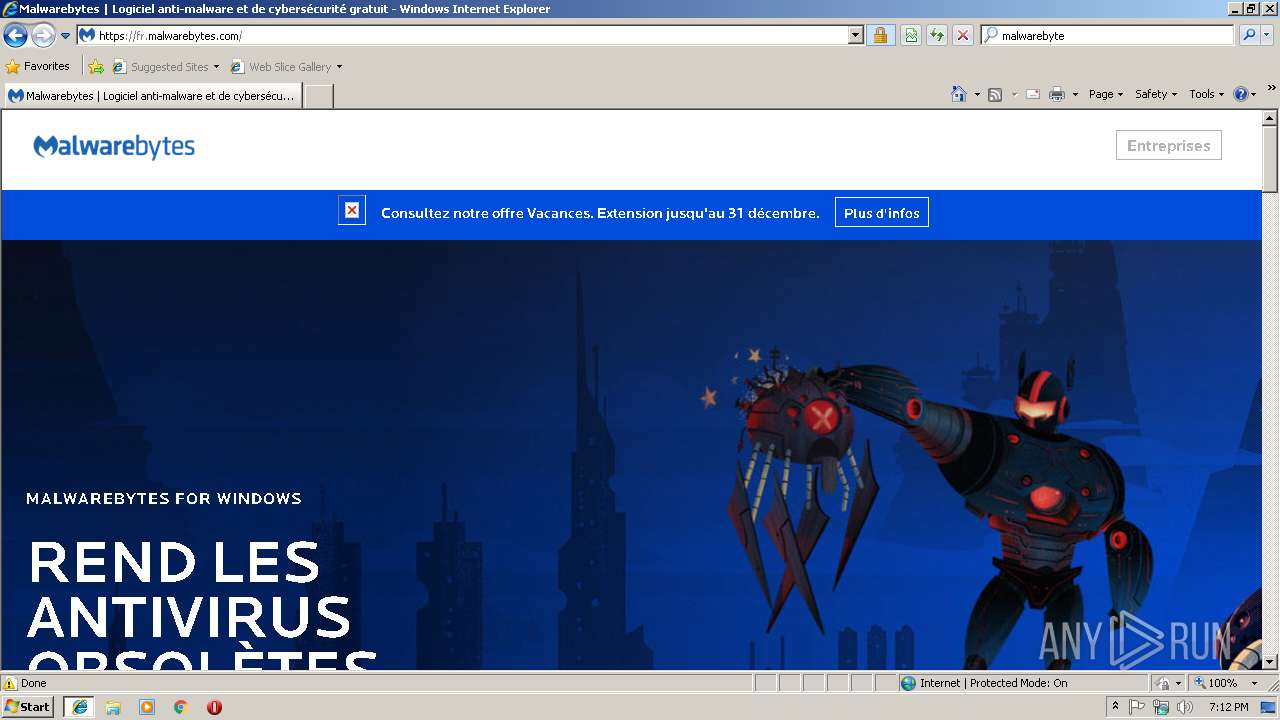Click the Entreprises button
Screen dimensions: 1280x720
[1168, 145]
